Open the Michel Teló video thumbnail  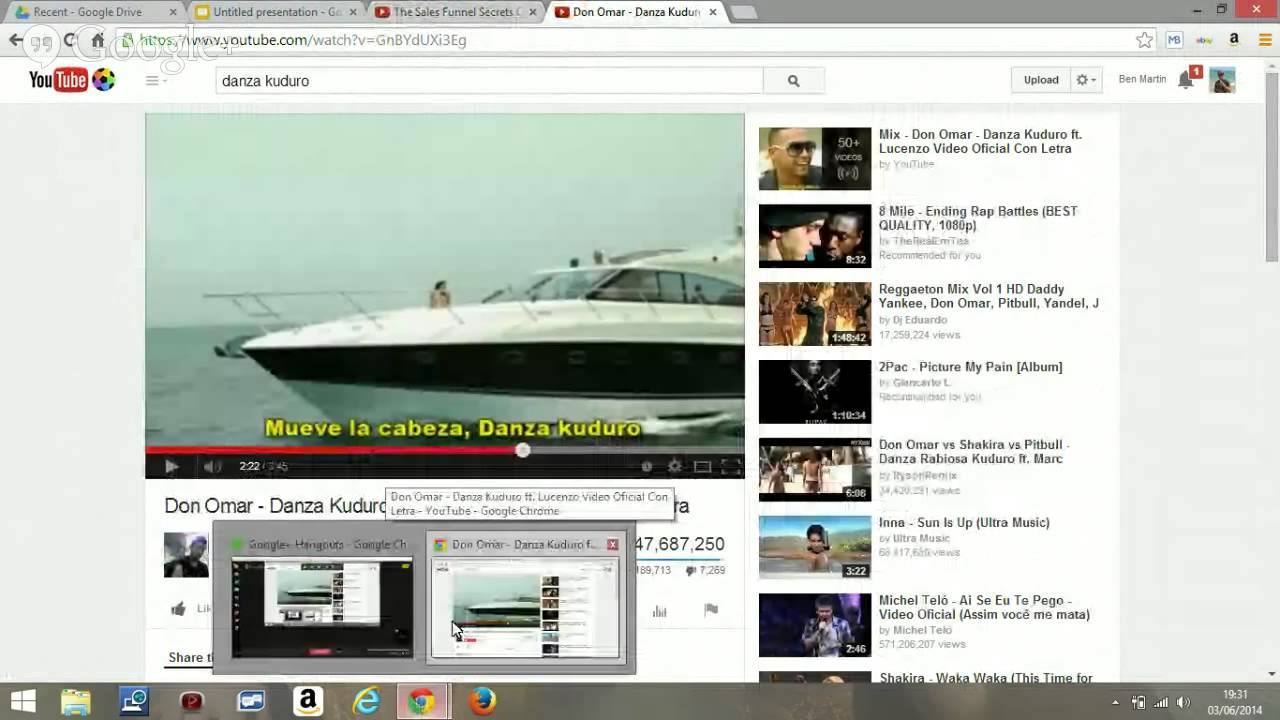(815, 625)
